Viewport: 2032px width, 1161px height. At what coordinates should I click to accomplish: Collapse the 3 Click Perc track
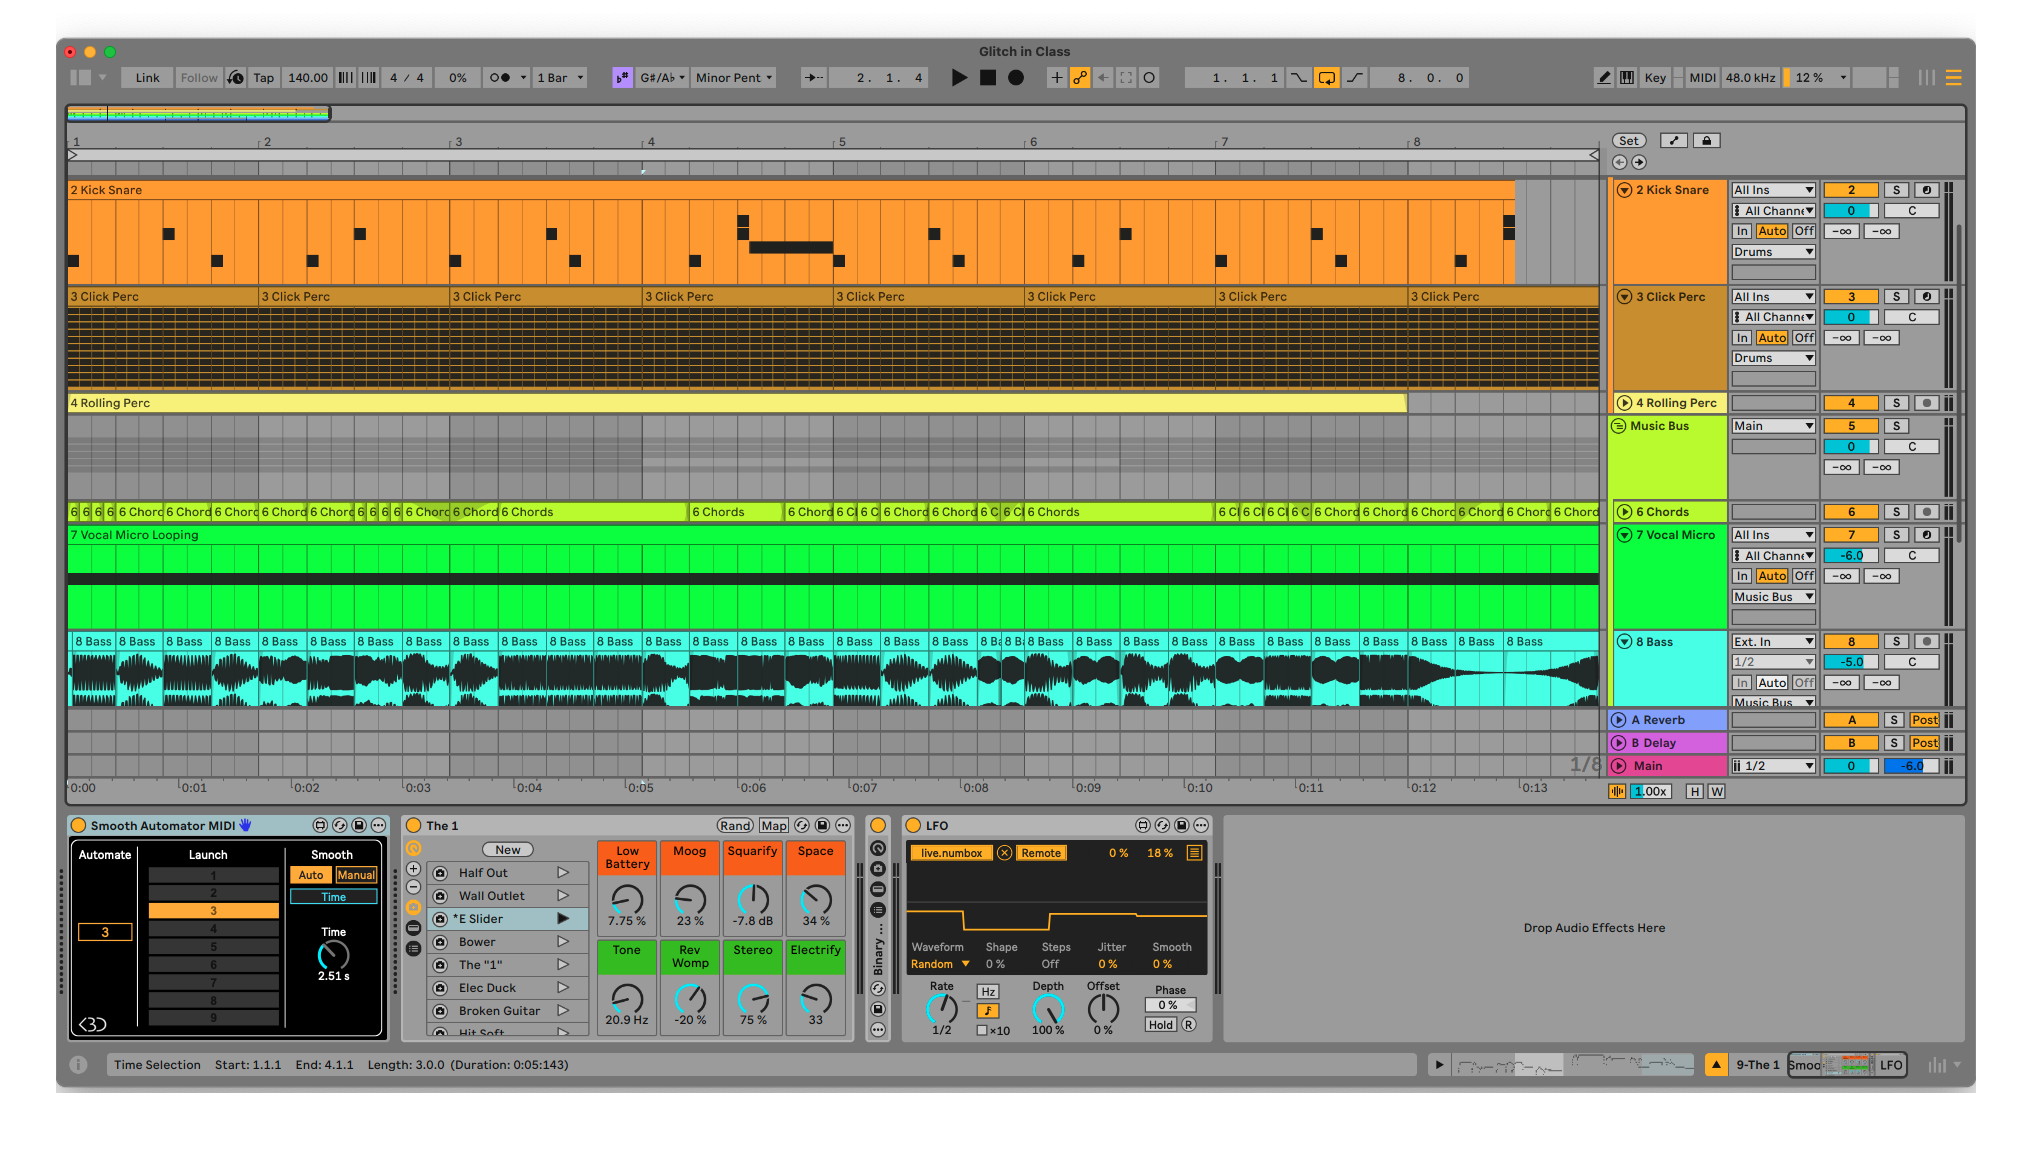[1625, 297]
